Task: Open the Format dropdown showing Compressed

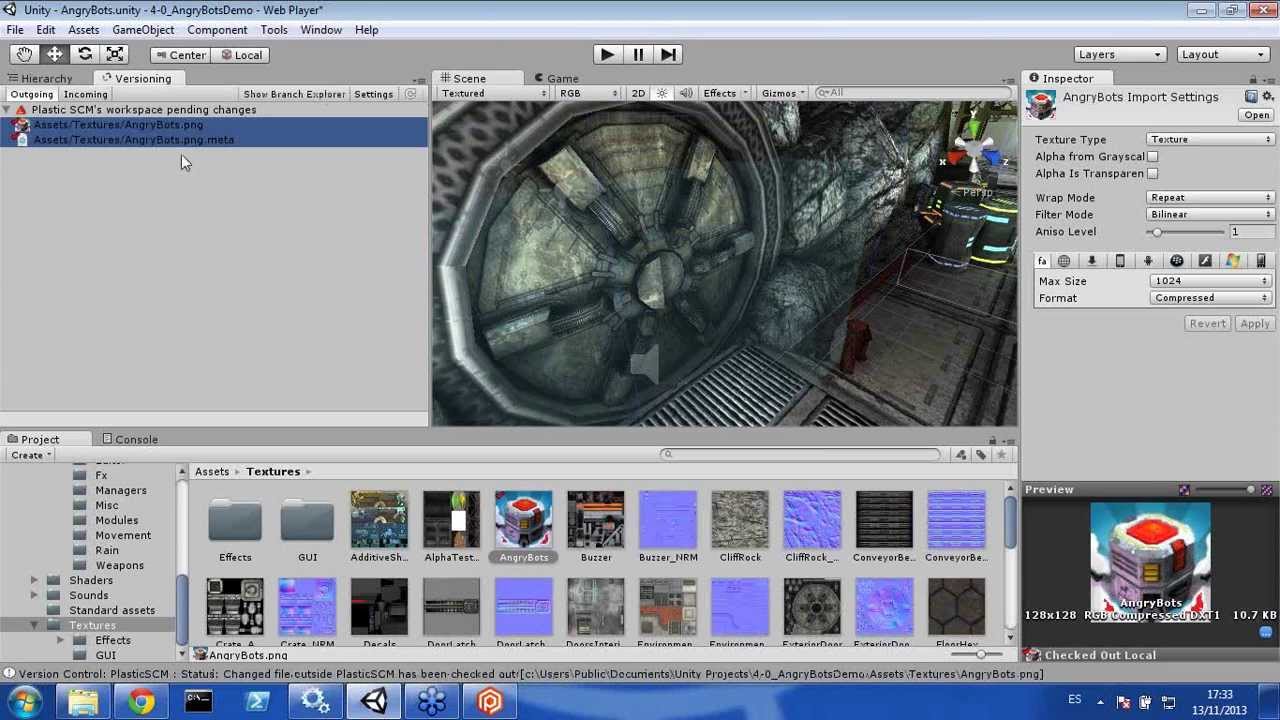Action: [x=1209, y=297]
